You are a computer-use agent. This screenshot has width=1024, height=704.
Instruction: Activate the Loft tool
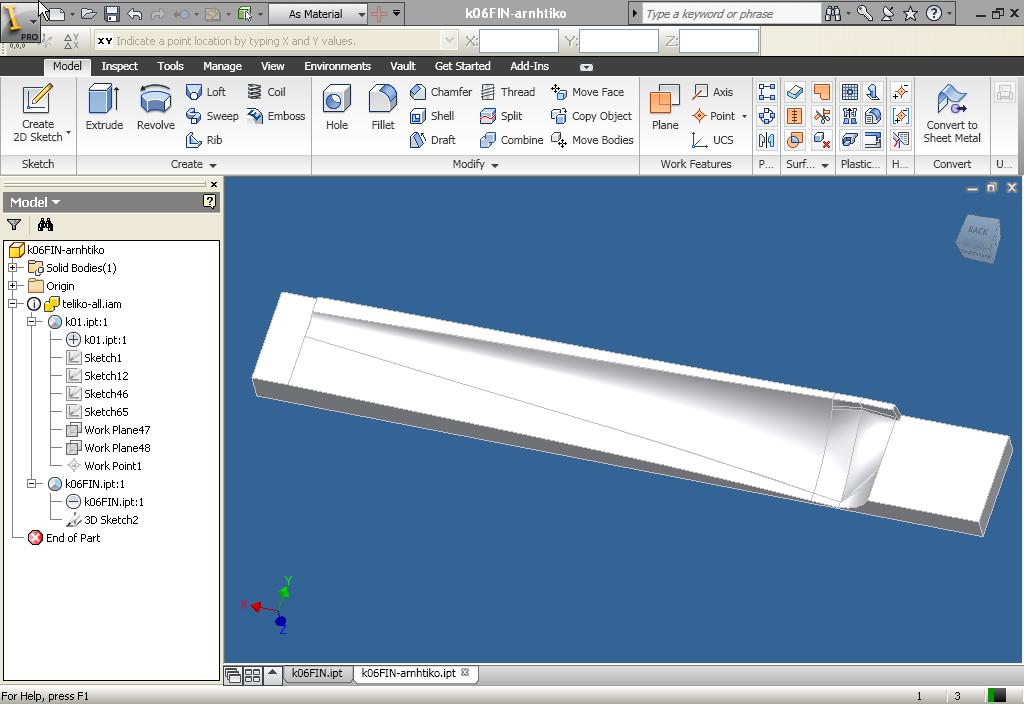(206, 92)
